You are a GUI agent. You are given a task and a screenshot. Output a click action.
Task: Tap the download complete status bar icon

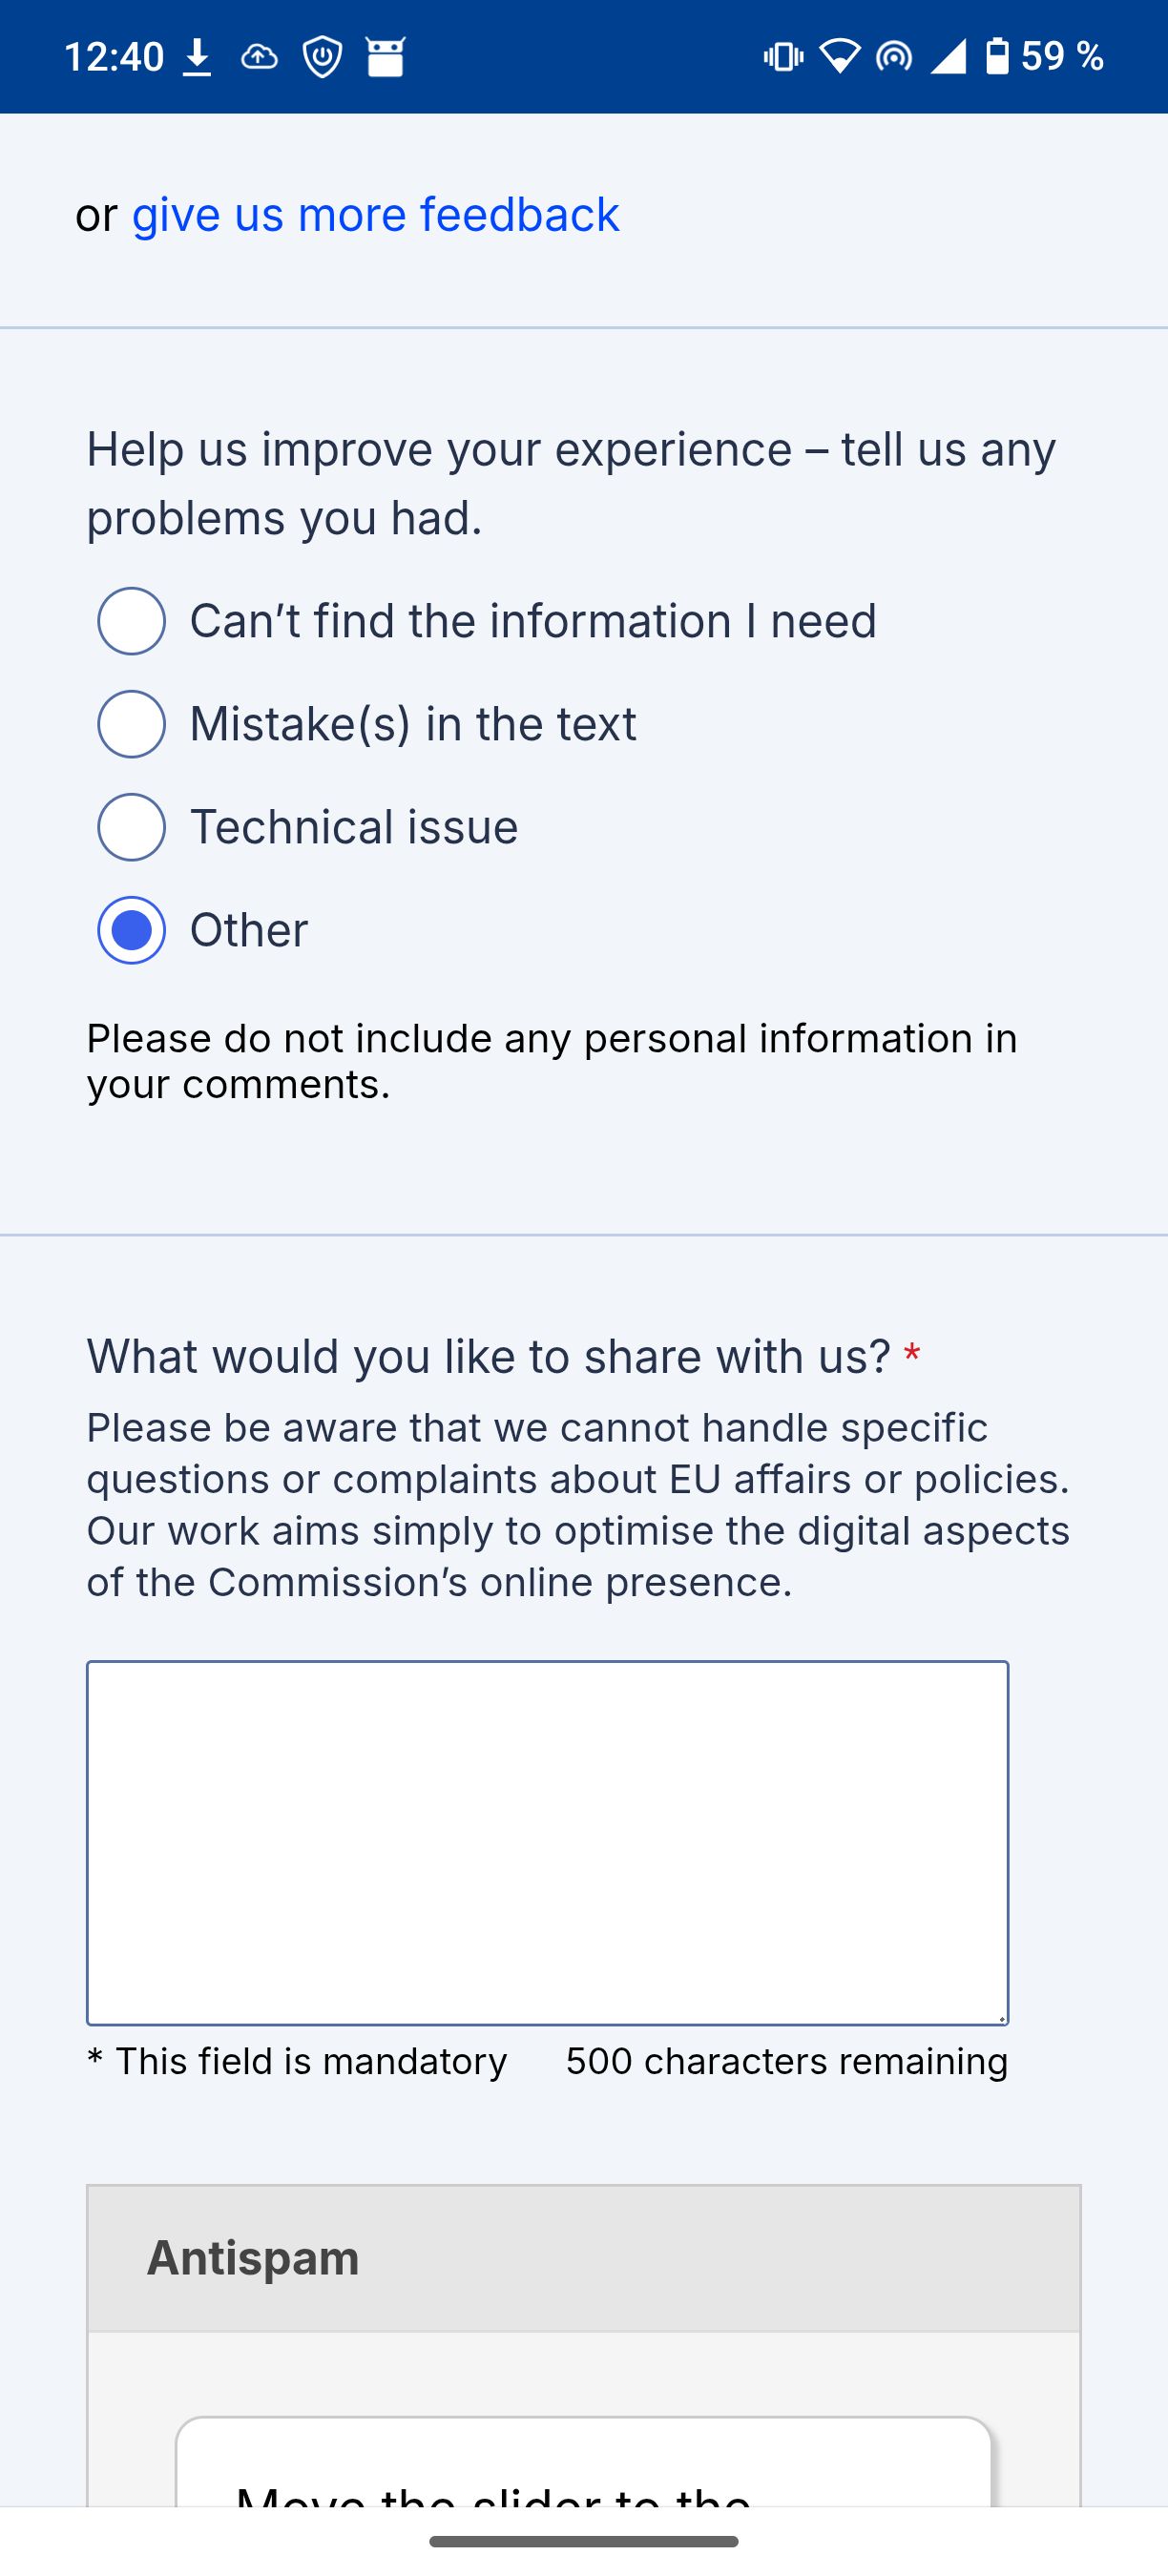(x=196, y=55)
